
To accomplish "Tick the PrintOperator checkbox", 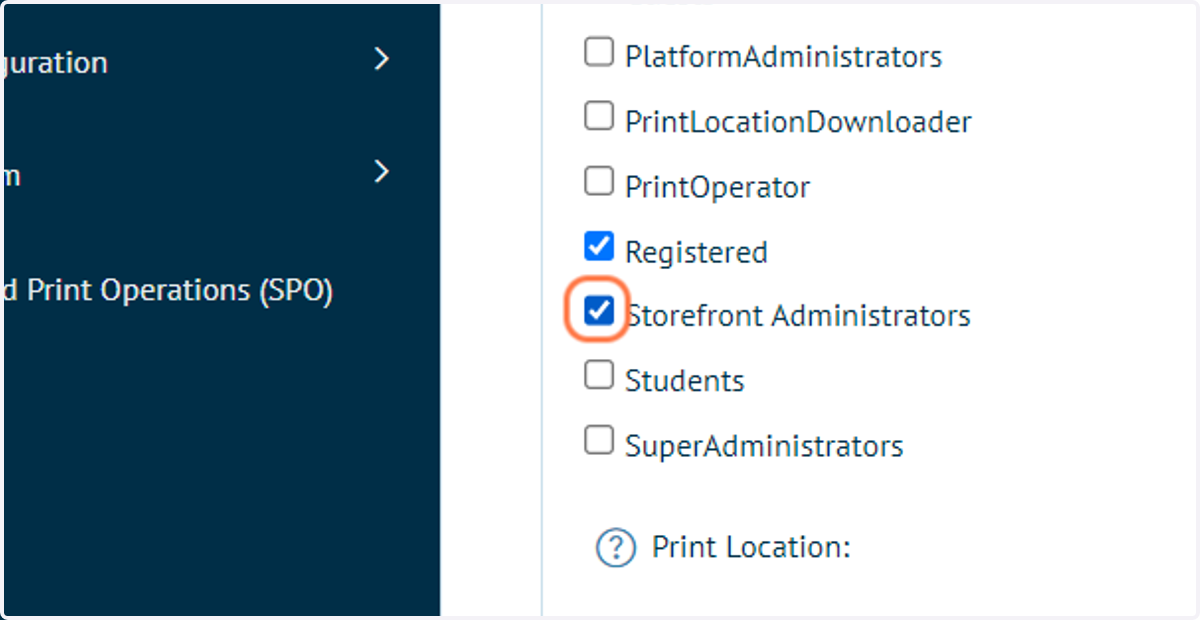I will tap(598, 182).
